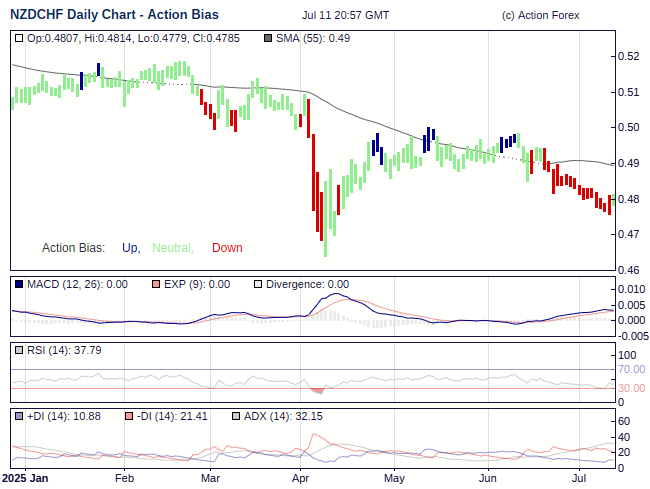
Task: Click the 2025 Jan time axis label
Action: click(25, 479)
